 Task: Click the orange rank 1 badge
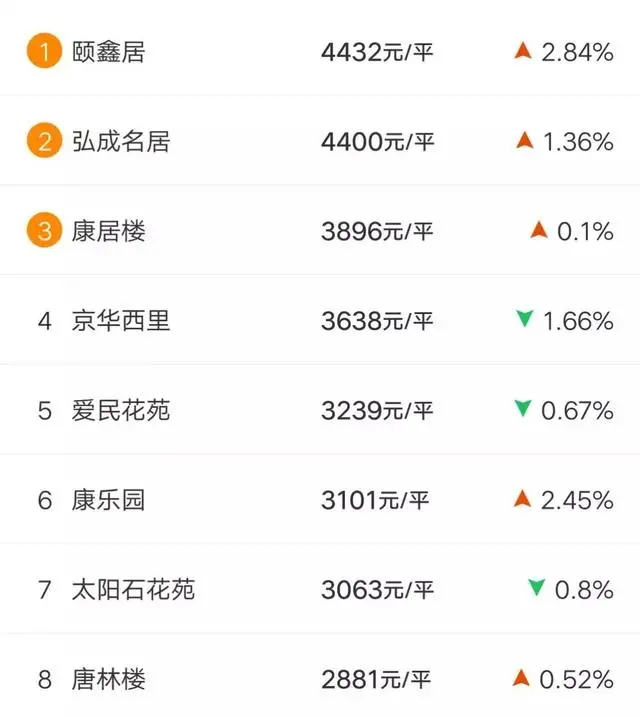point(44,51)
